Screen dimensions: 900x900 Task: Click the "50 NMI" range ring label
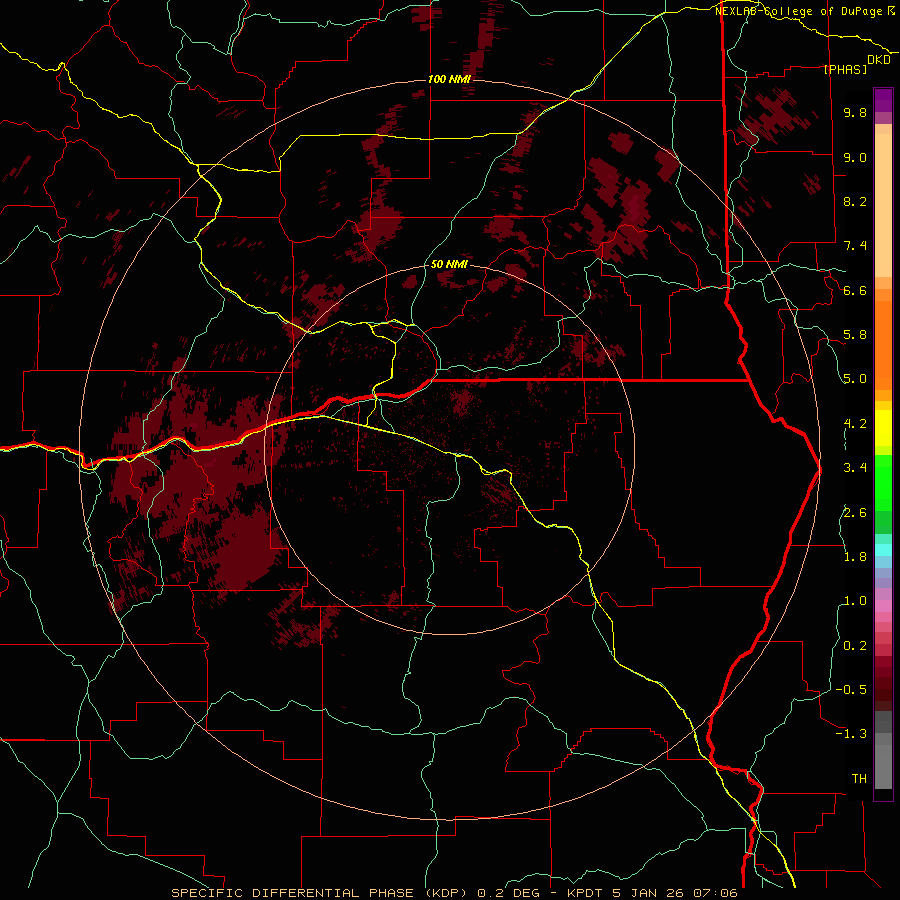(x=449, y=265)
